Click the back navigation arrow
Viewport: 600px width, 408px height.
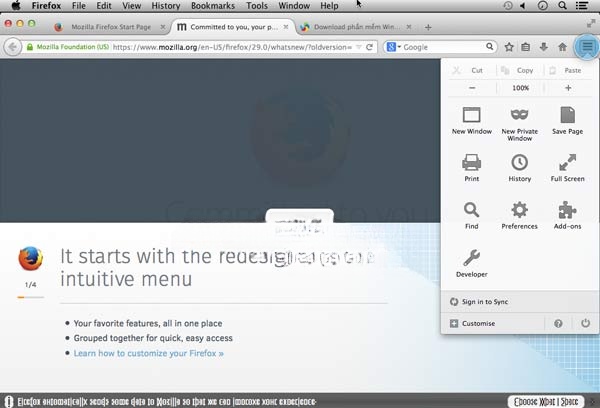pos(13,47)
